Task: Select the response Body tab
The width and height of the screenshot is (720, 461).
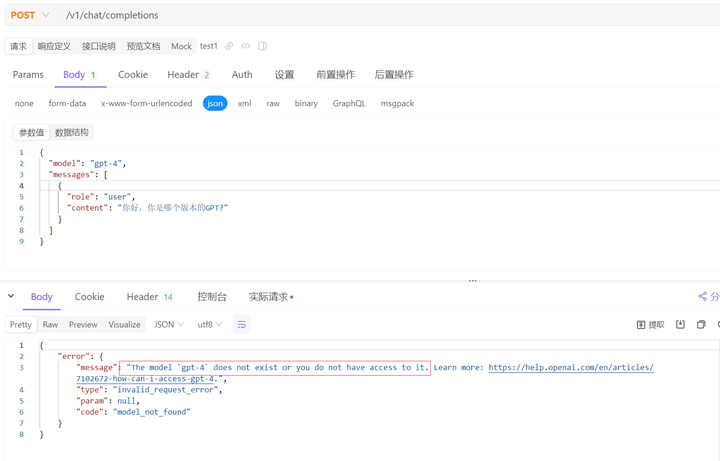Action: click(42, 297)
